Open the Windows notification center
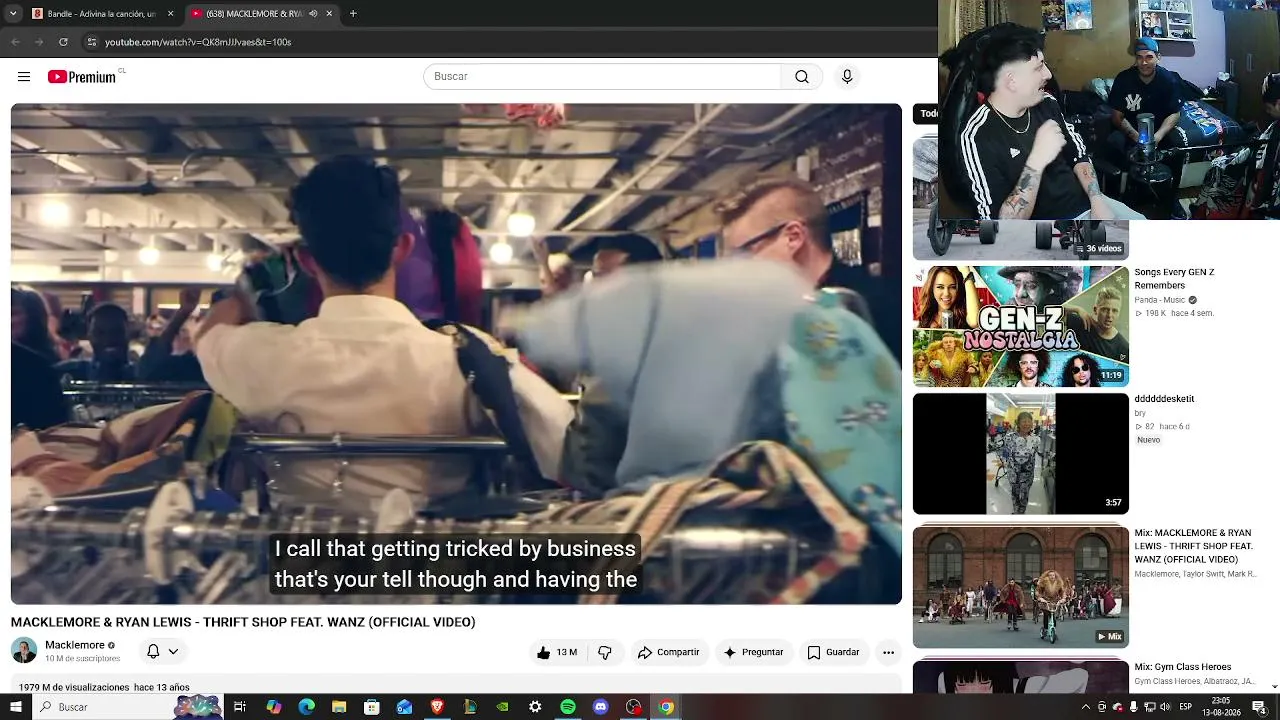Screen dimensions: 1280x720 (x=1259, y=707)
